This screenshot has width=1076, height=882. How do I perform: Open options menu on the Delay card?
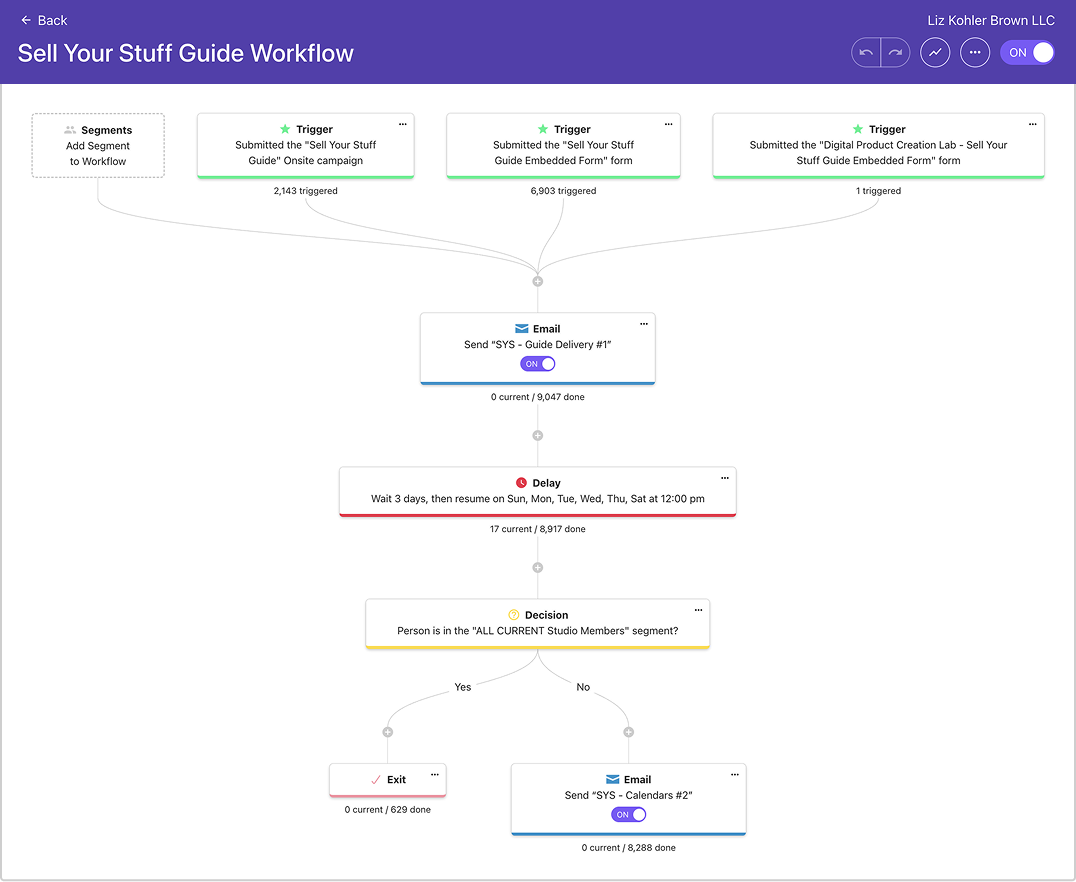tap(725, 478)
